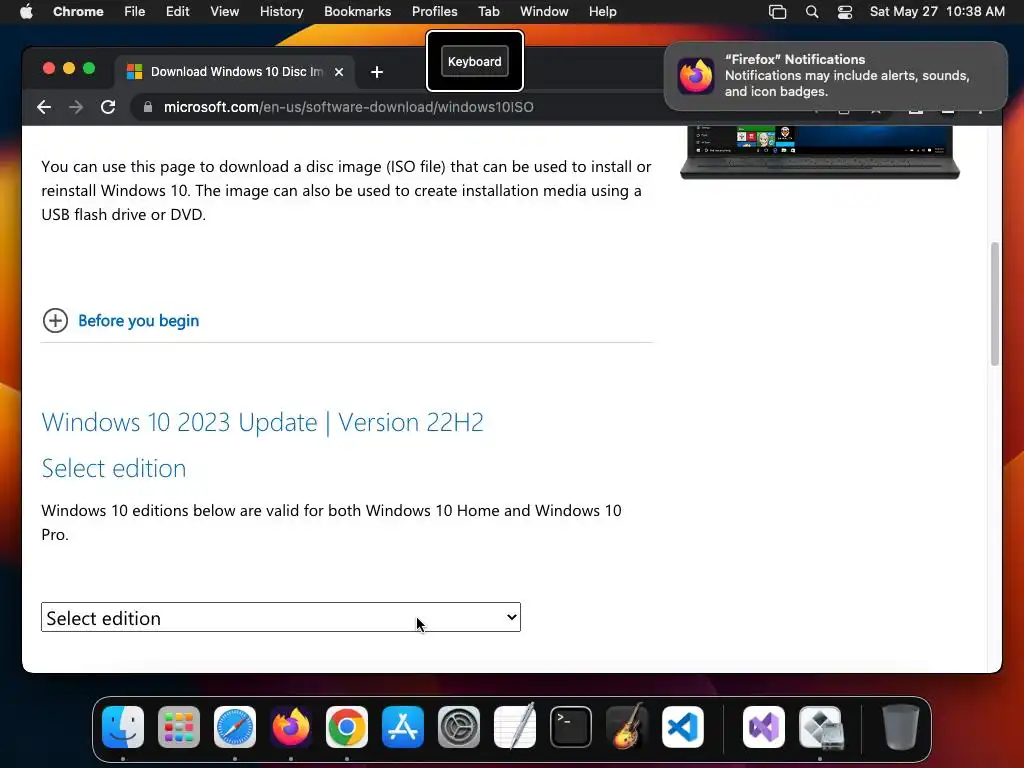Open the View menu
This screenshot has width=1024, height=768.
point(225,12)
